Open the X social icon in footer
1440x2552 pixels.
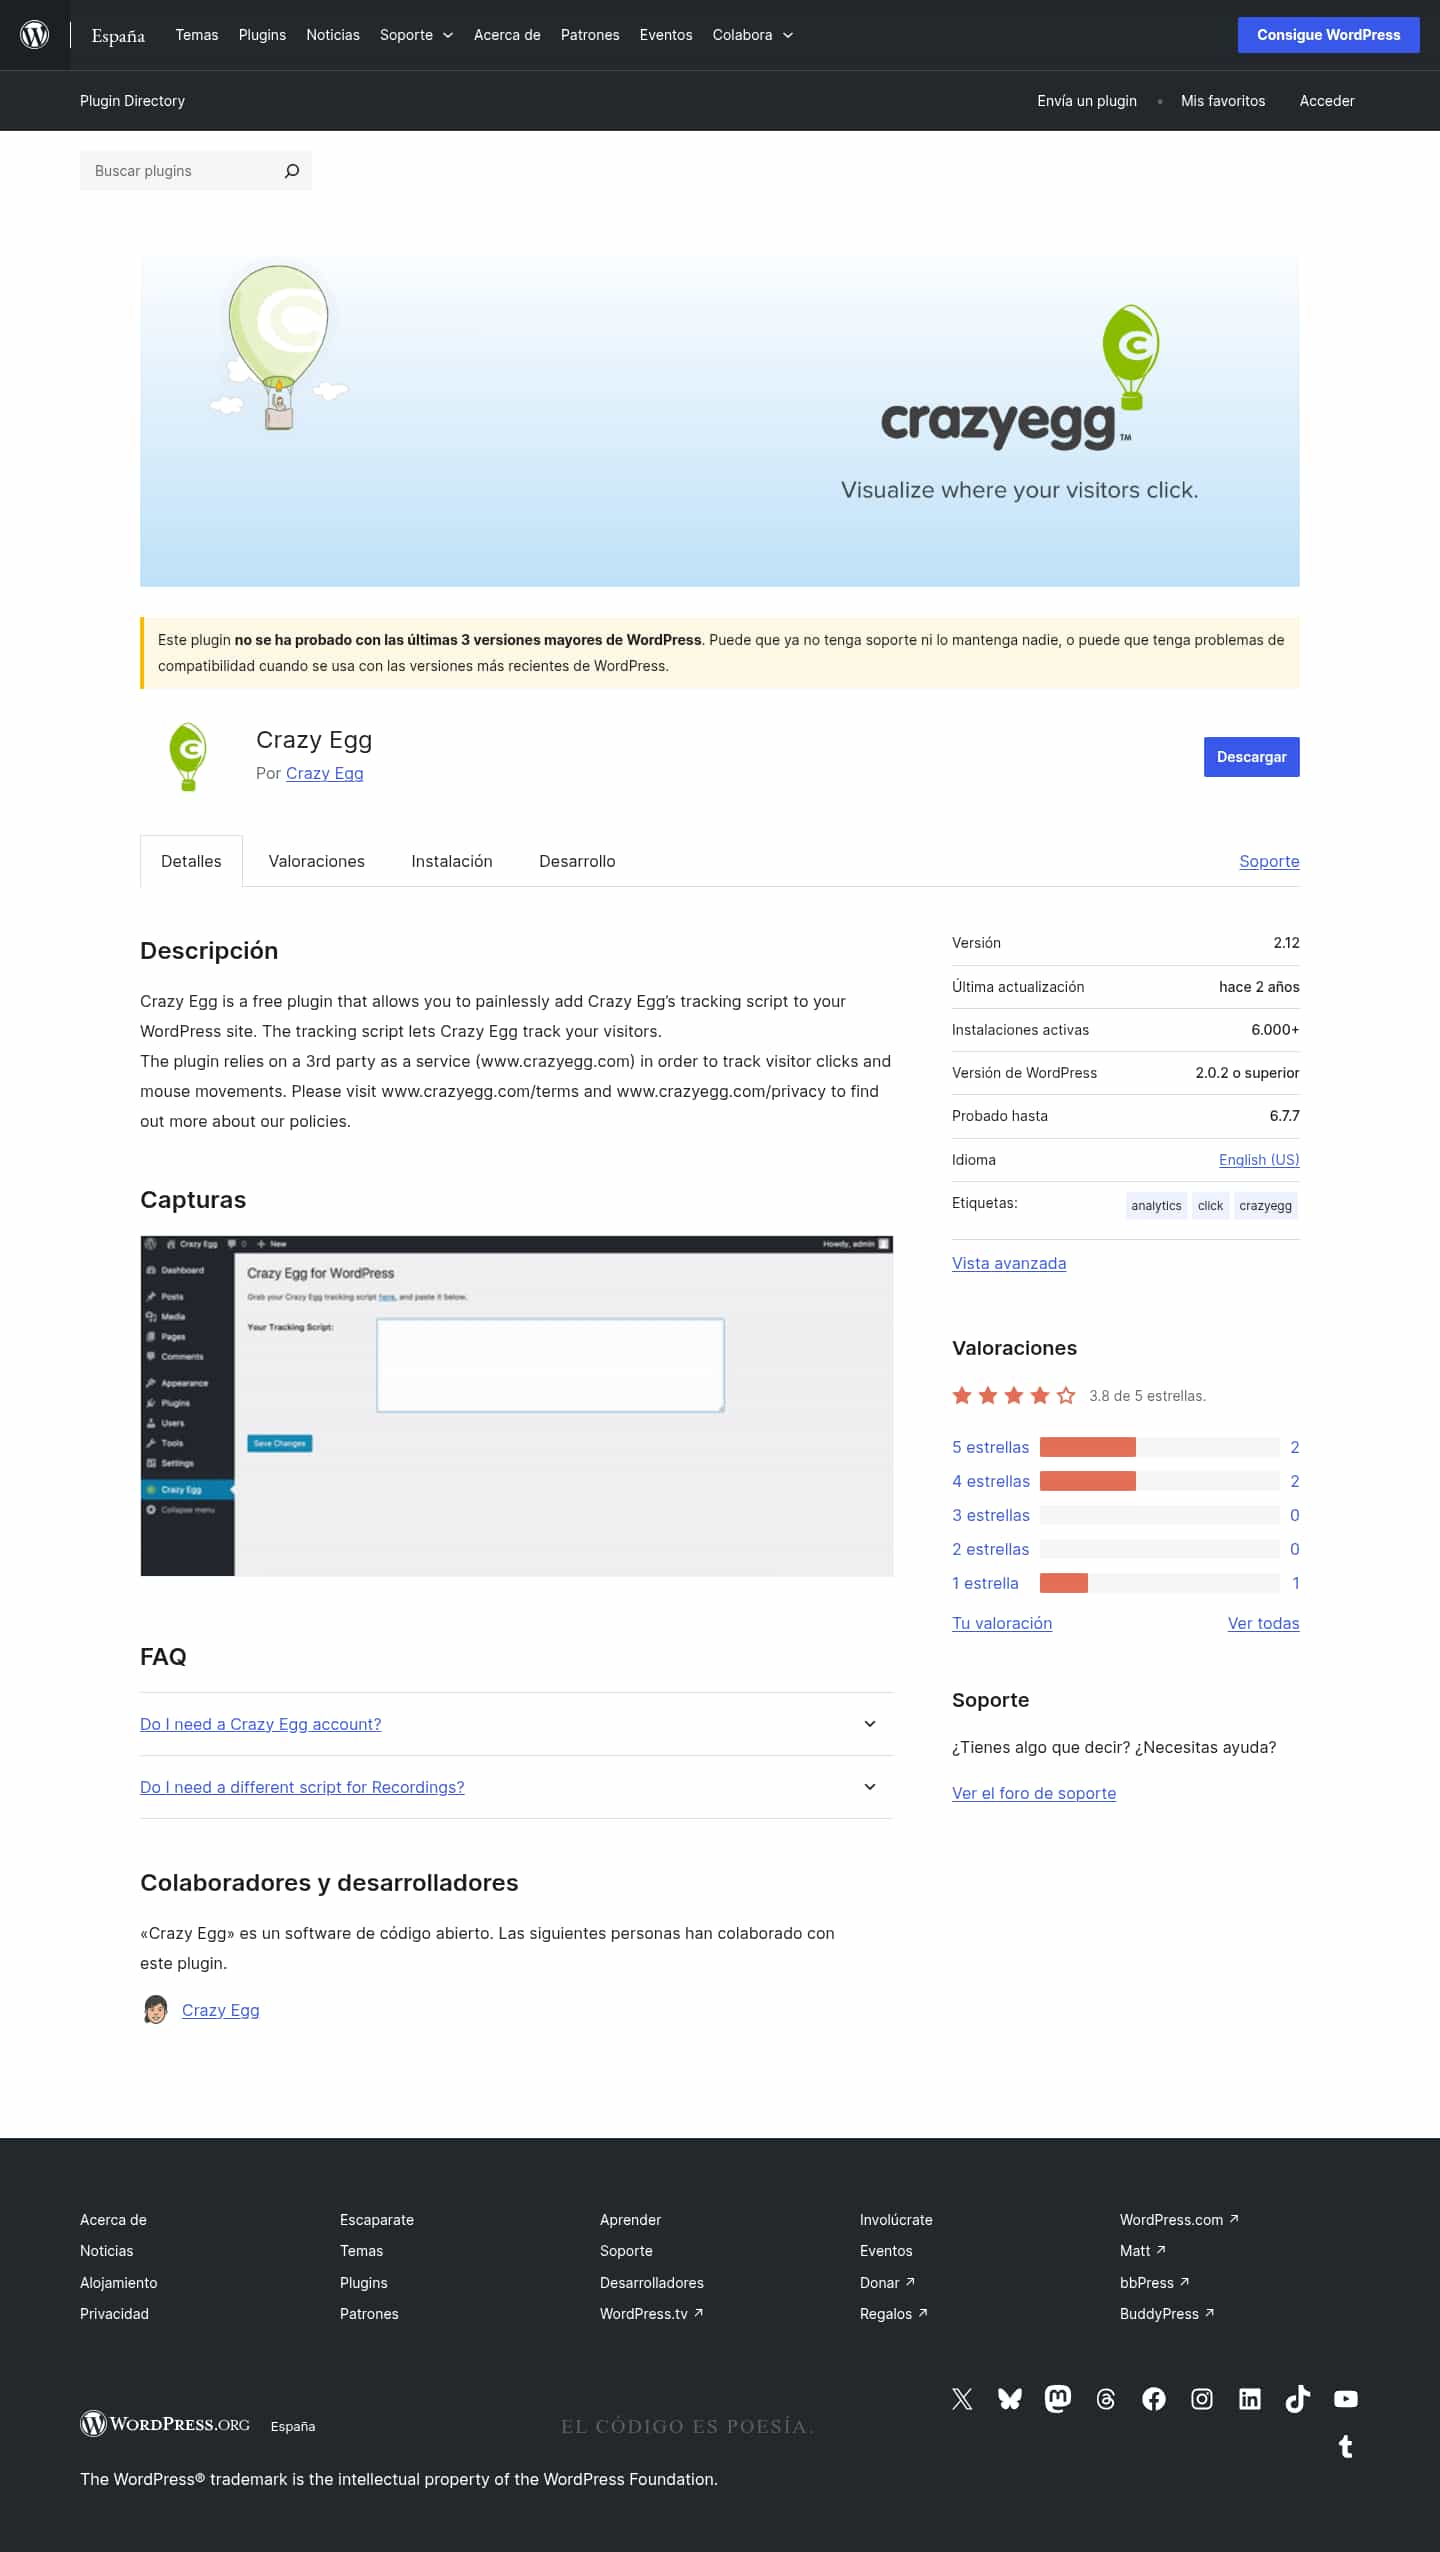click(x=962, y=2398)
